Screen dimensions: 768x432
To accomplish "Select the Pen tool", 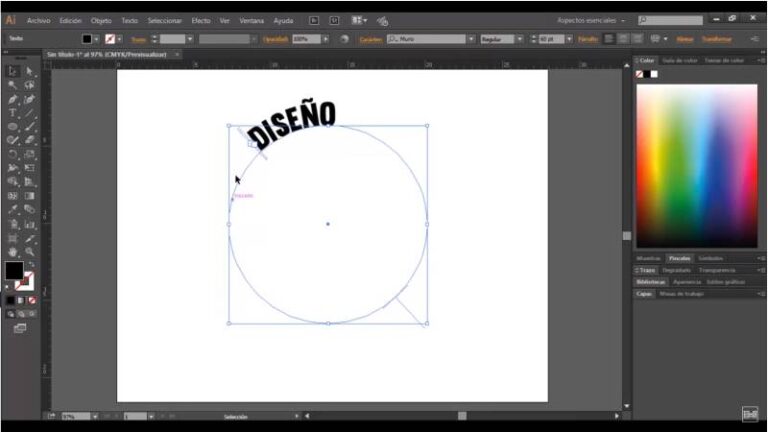I will pos(12,99).
